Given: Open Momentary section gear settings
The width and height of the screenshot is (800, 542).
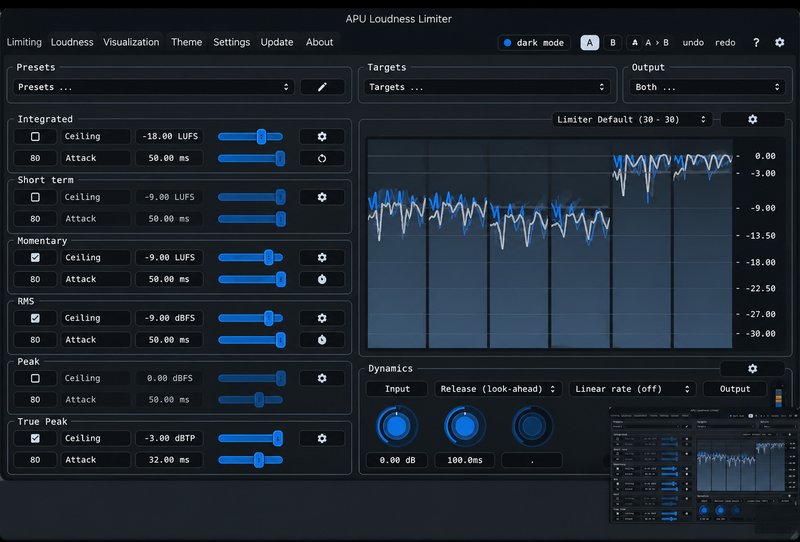Looking at the screenshot, I should point(322,258).
